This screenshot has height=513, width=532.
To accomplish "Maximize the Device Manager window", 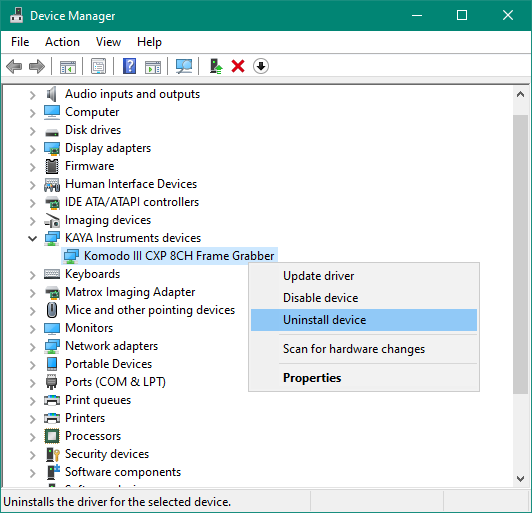I will (462, 15).
